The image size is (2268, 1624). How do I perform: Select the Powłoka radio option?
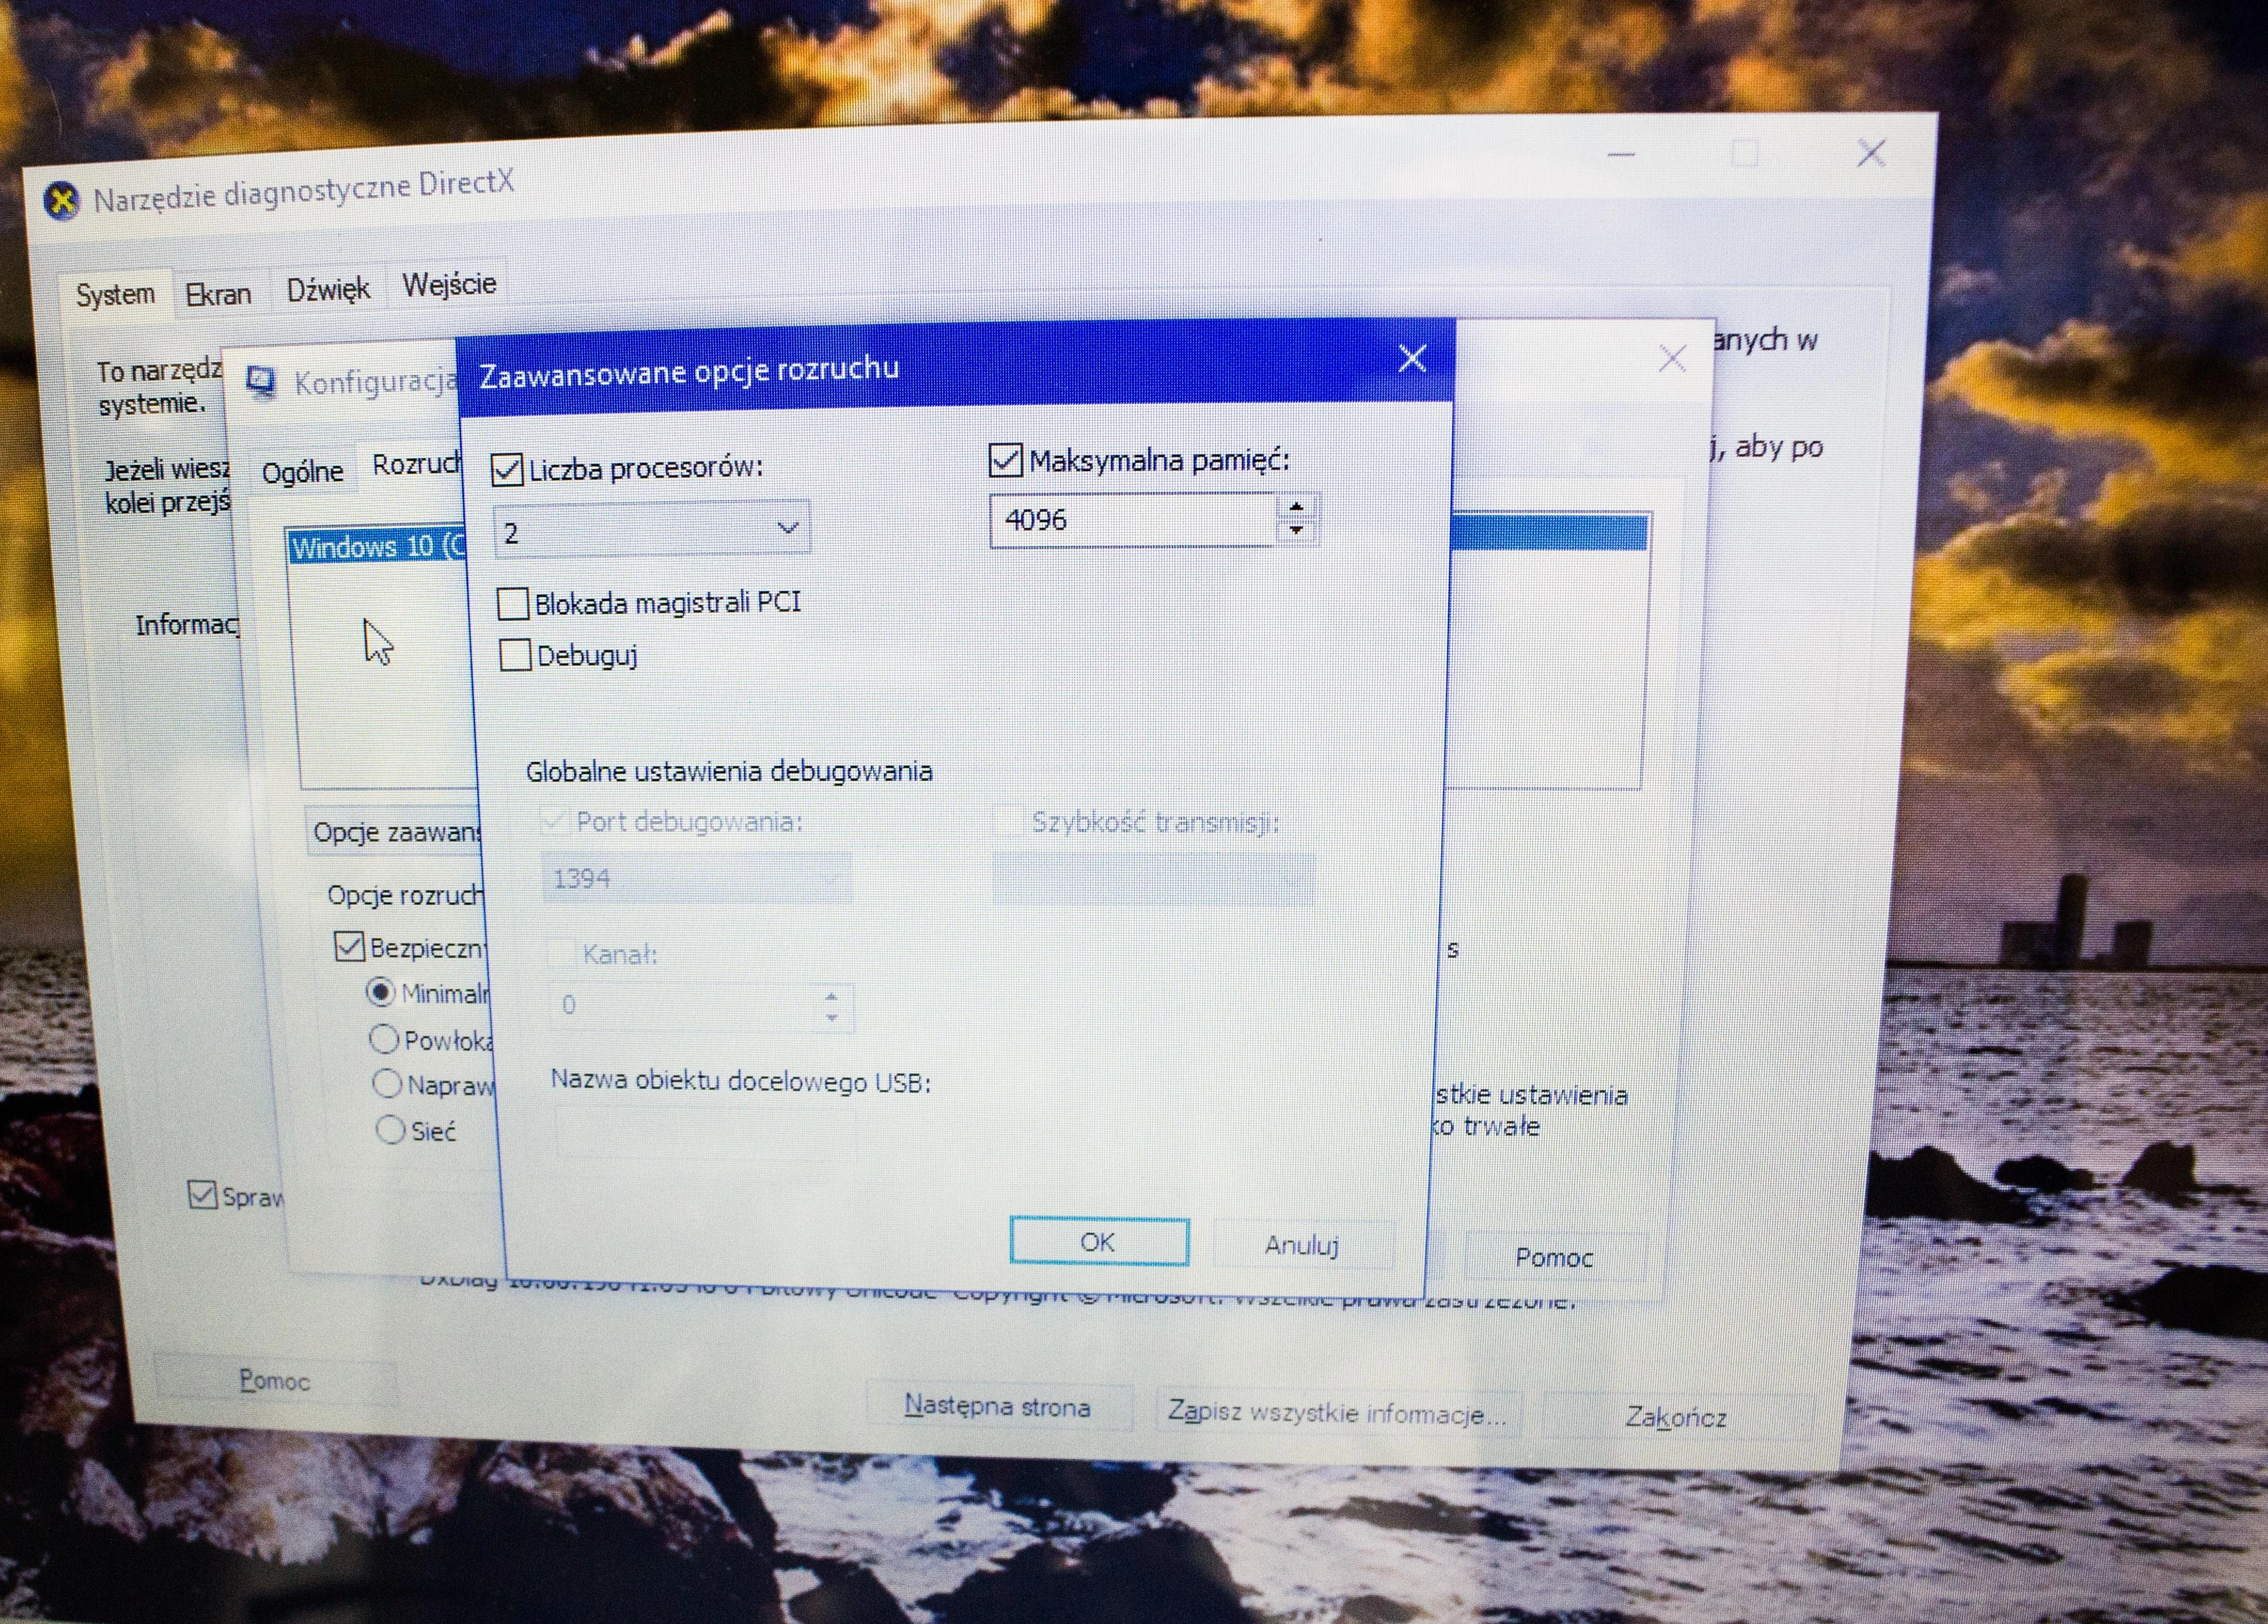[384, 1039]
